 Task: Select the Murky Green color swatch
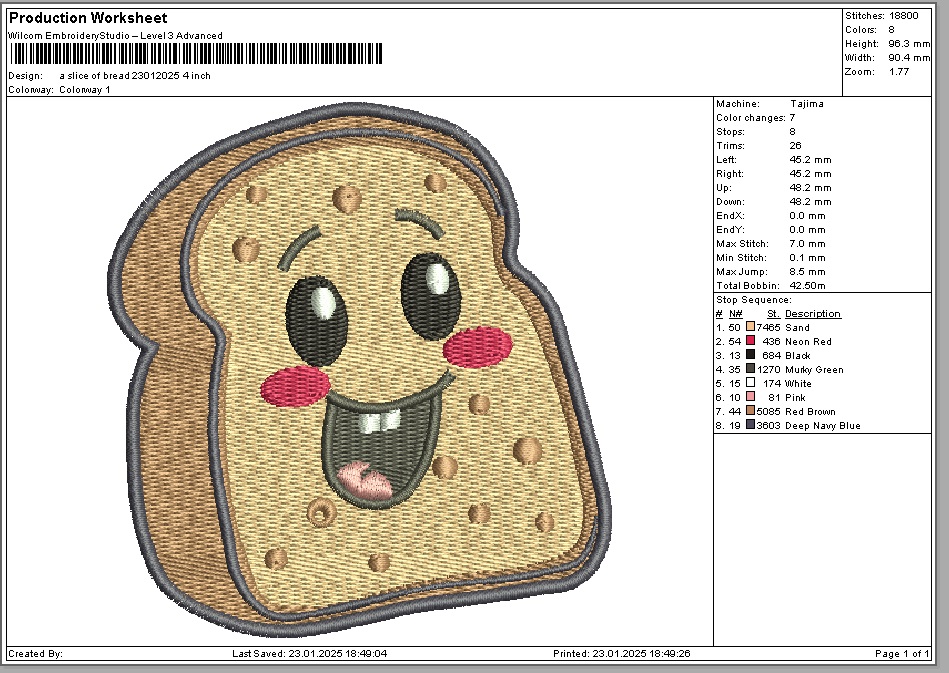coord(750,369)
